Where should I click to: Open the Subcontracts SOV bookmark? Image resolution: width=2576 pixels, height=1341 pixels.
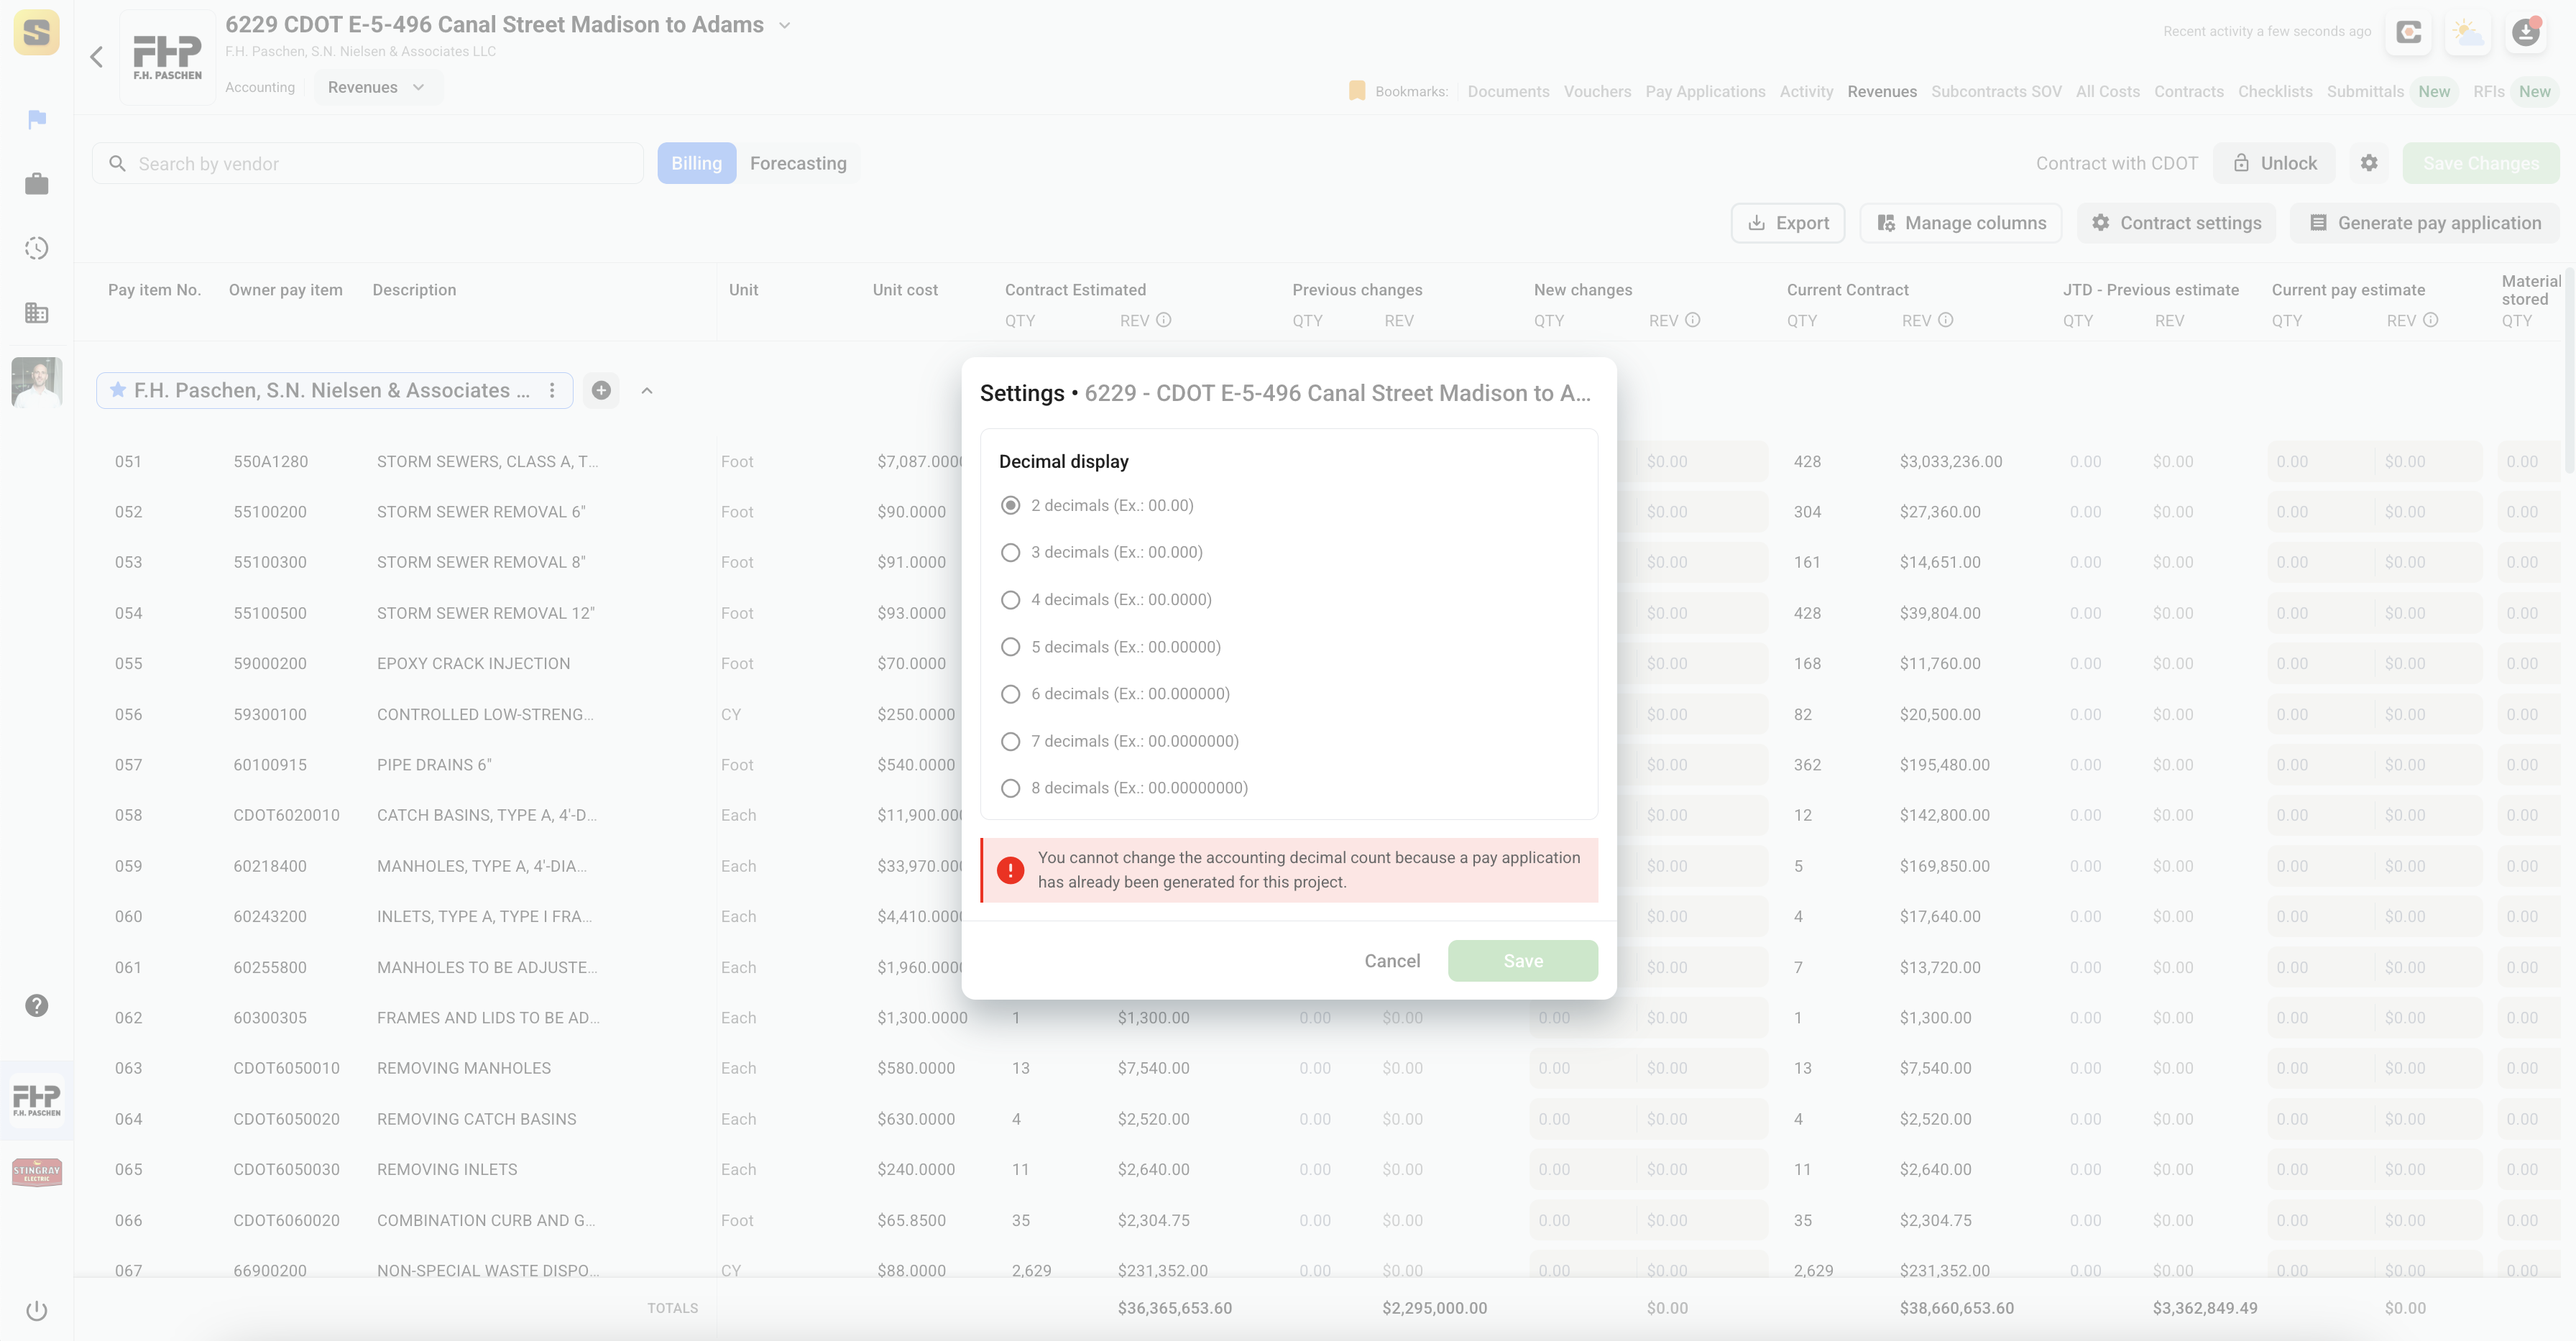(x=1996, y=91)
